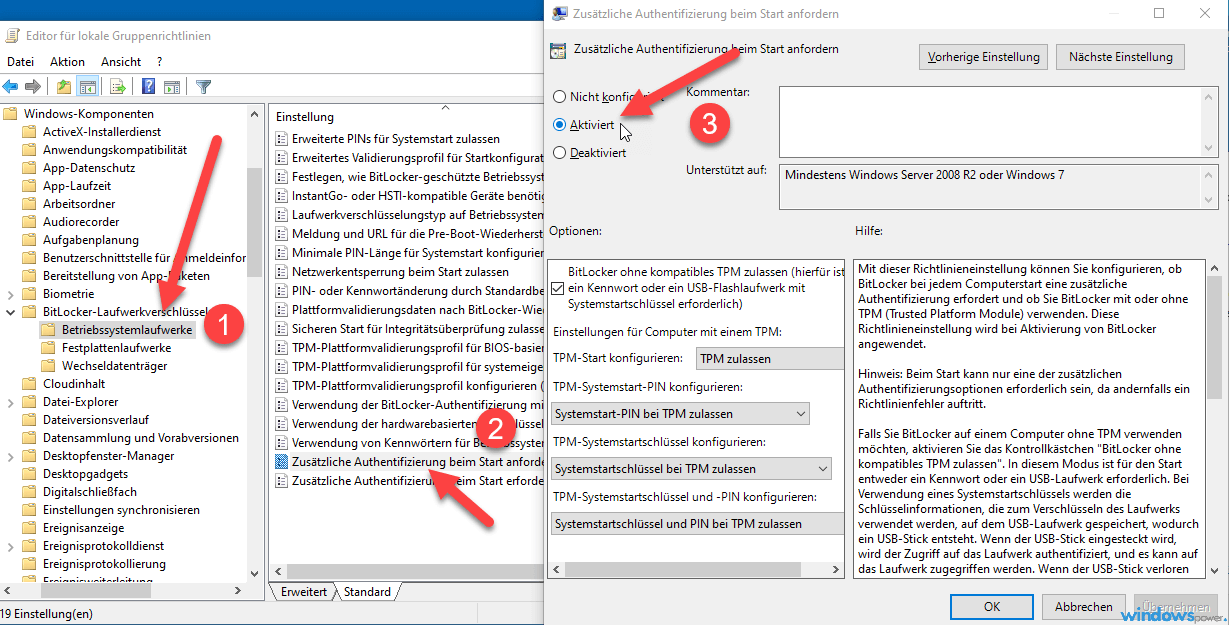Click the Windows-Komponenten folder icon
Screen dimensions: 1229x625
coord(11,113)
